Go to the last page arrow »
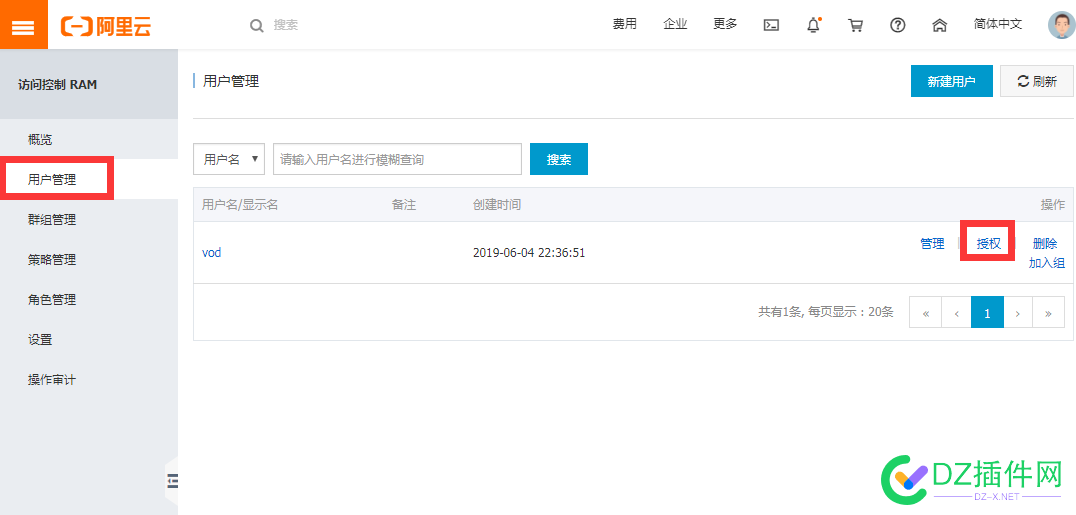1076x515 pixels. click(1049, 312)
